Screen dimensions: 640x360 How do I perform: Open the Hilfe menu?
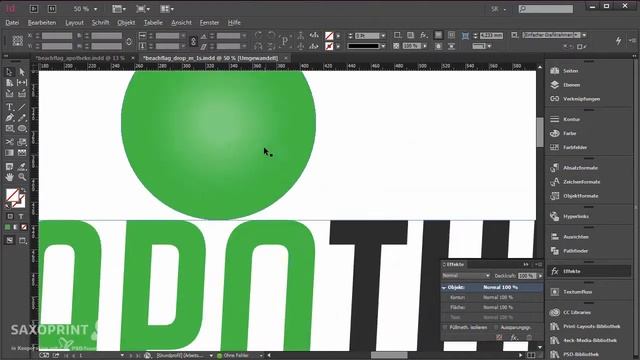coord(234,23)
